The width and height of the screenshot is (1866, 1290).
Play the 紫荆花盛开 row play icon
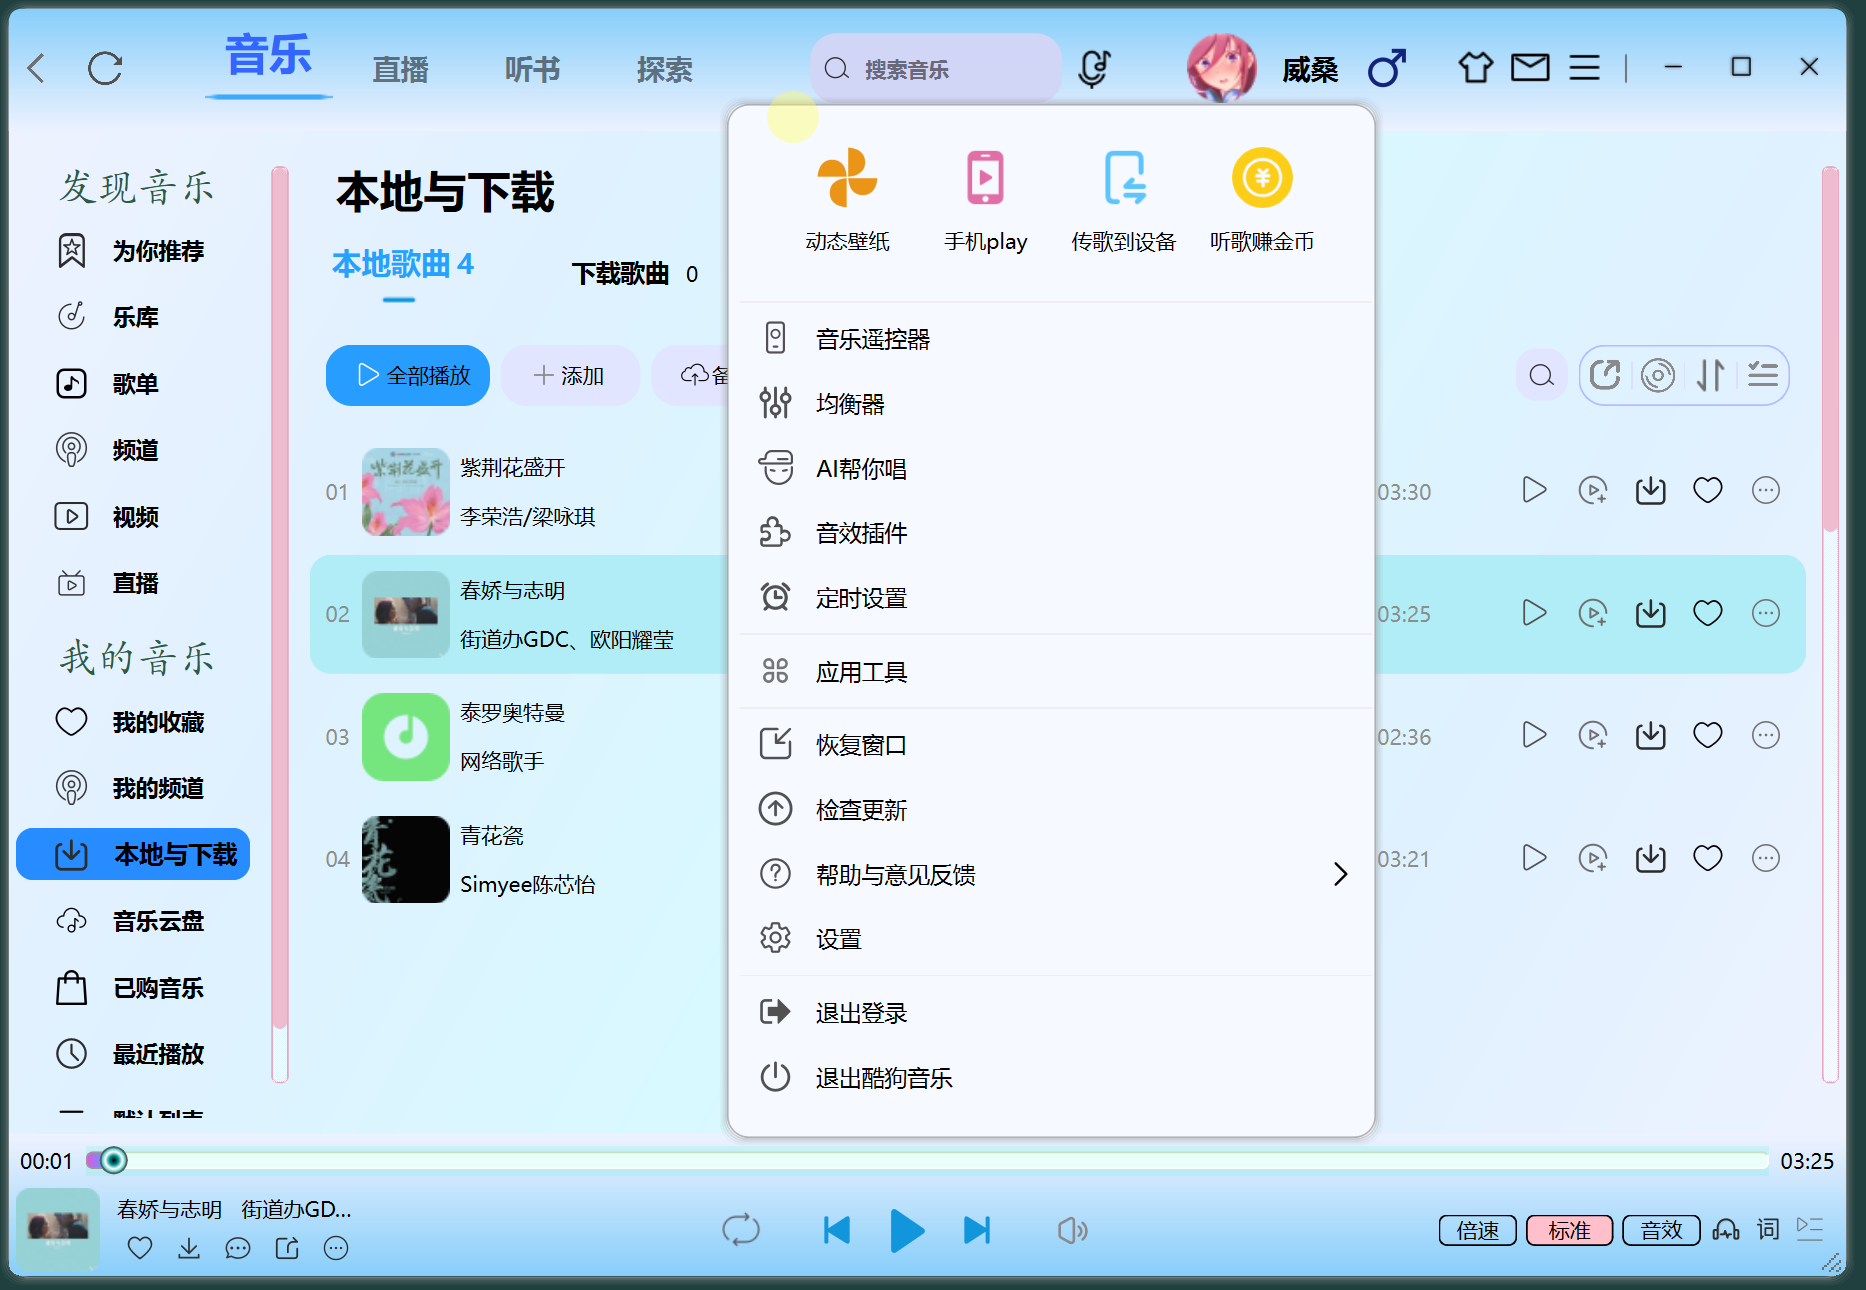coord(1534,490)
